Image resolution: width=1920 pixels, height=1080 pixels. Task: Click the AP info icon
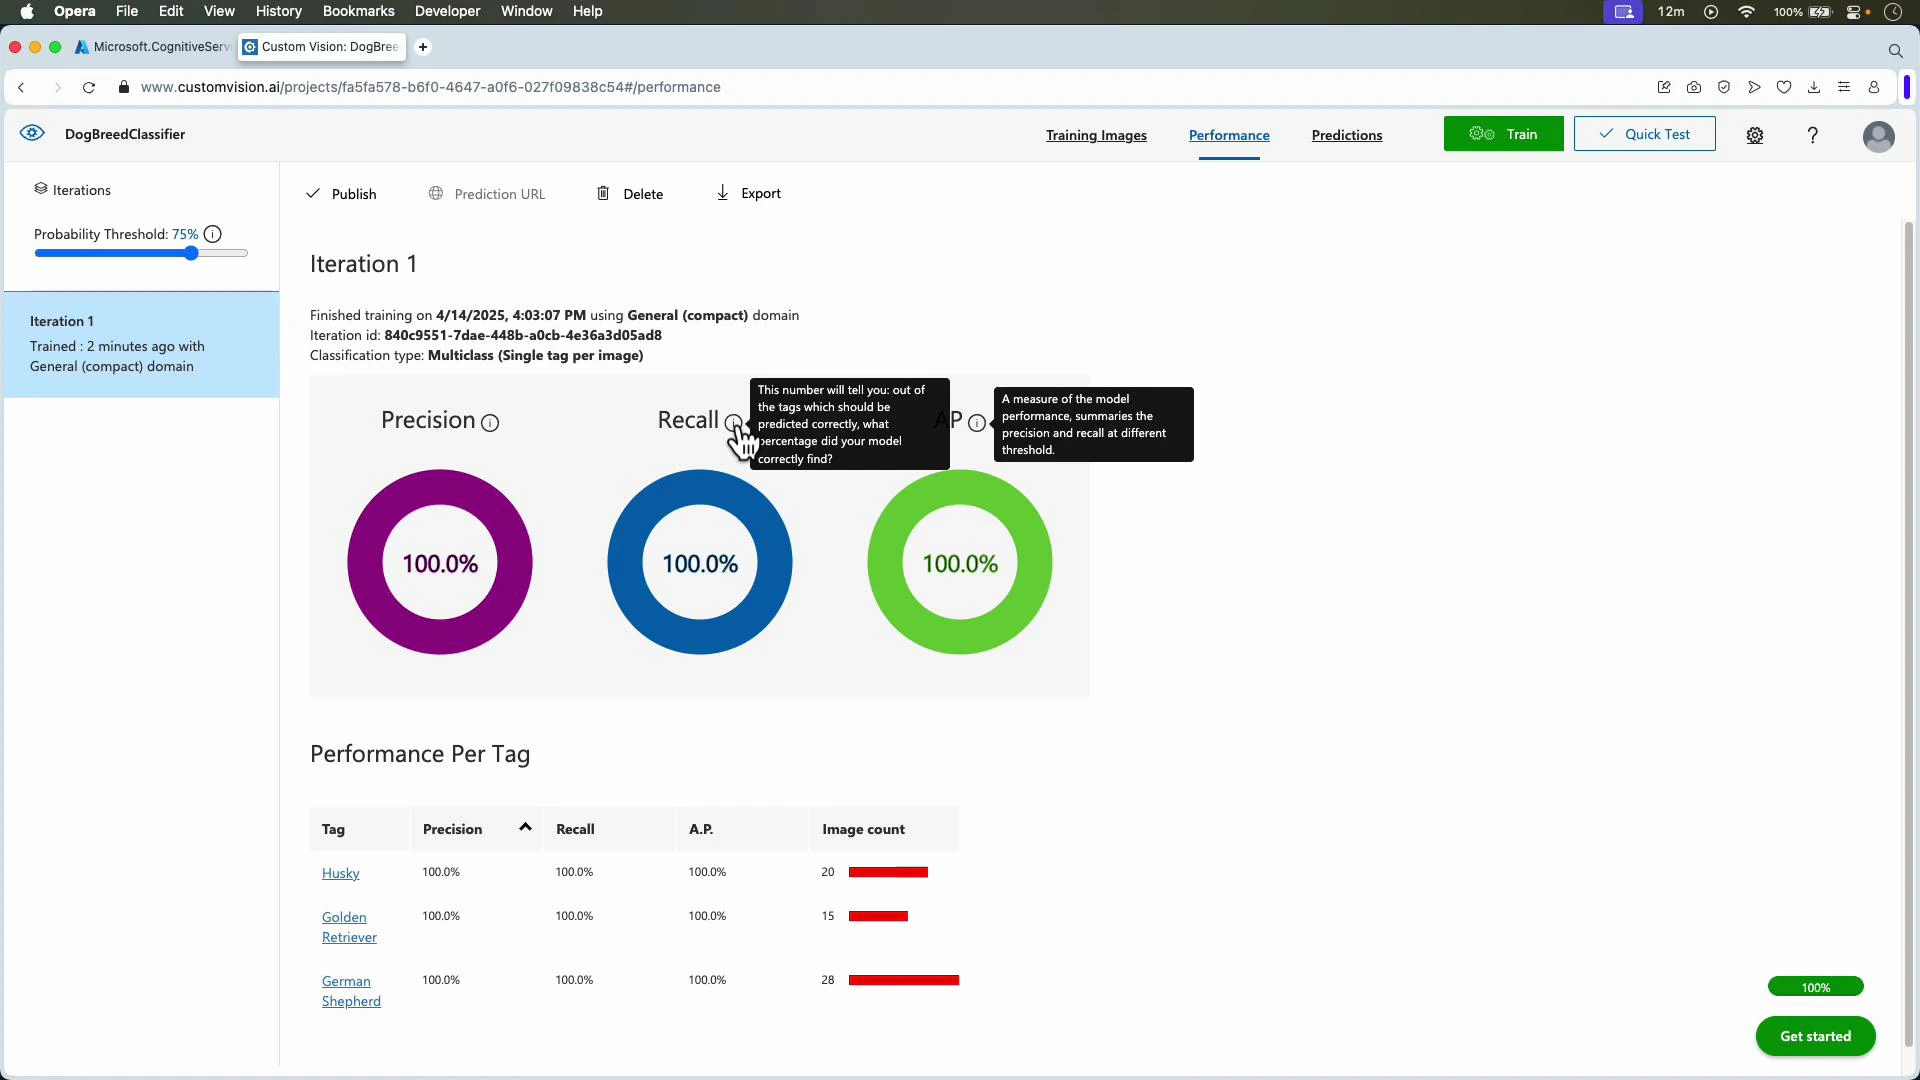(977, 423)
